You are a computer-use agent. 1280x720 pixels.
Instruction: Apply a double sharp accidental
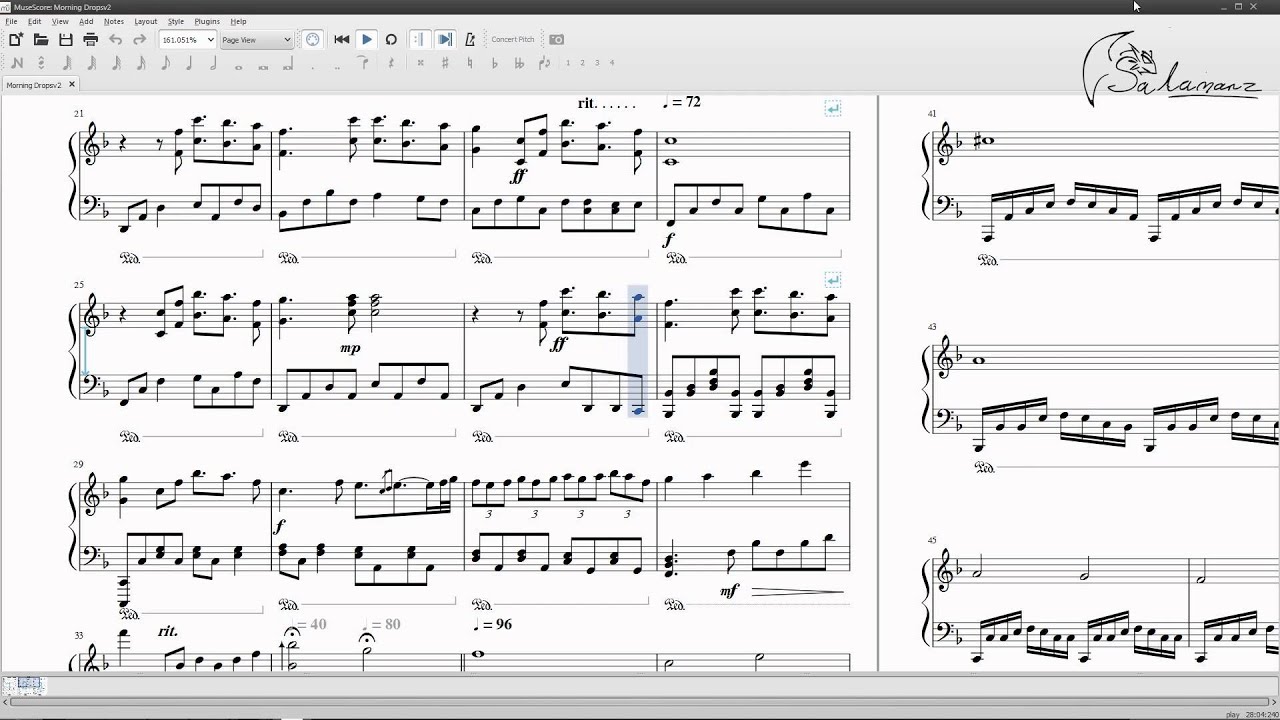pos(420,63)
